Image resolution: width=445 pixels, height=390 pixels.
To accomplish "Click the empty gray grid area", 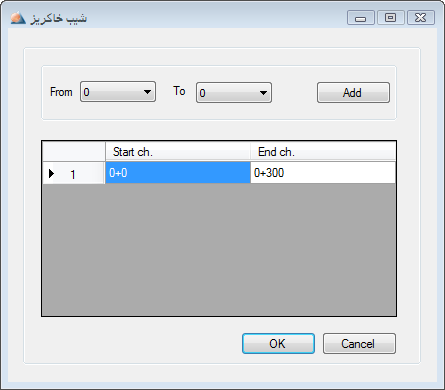I will pos(219,249).
